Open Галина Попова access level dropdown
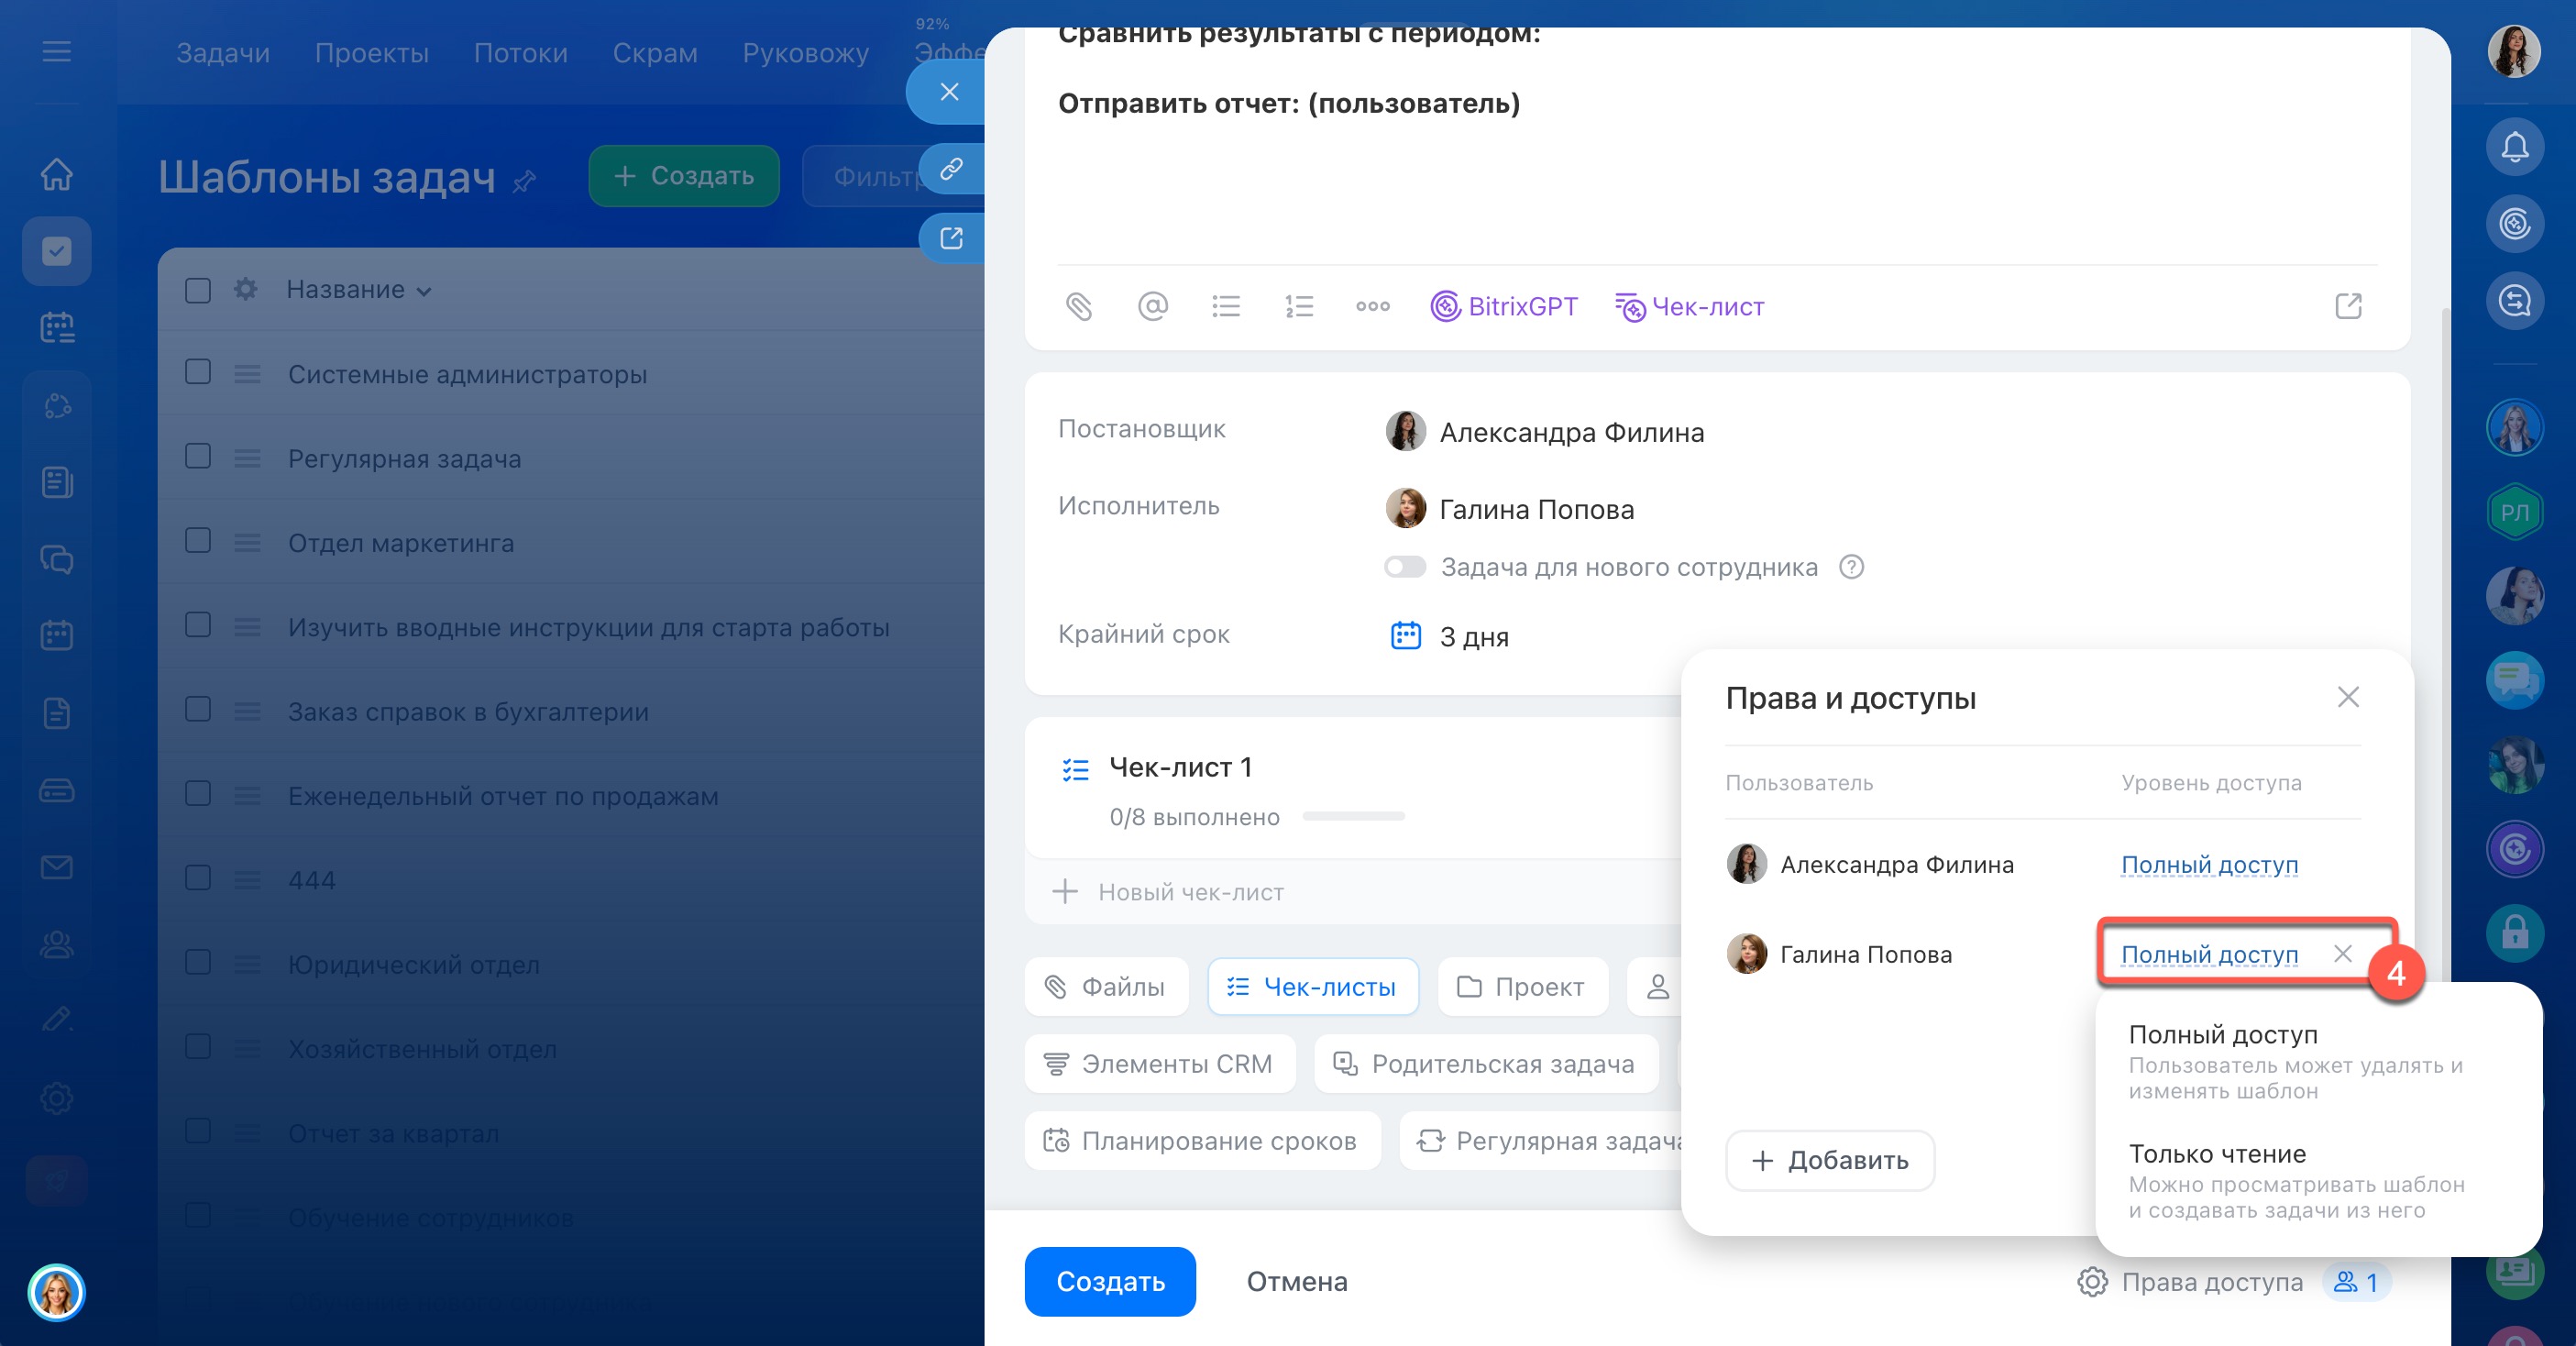This screenshot has height=1346, width=2576. [2209, 954]
